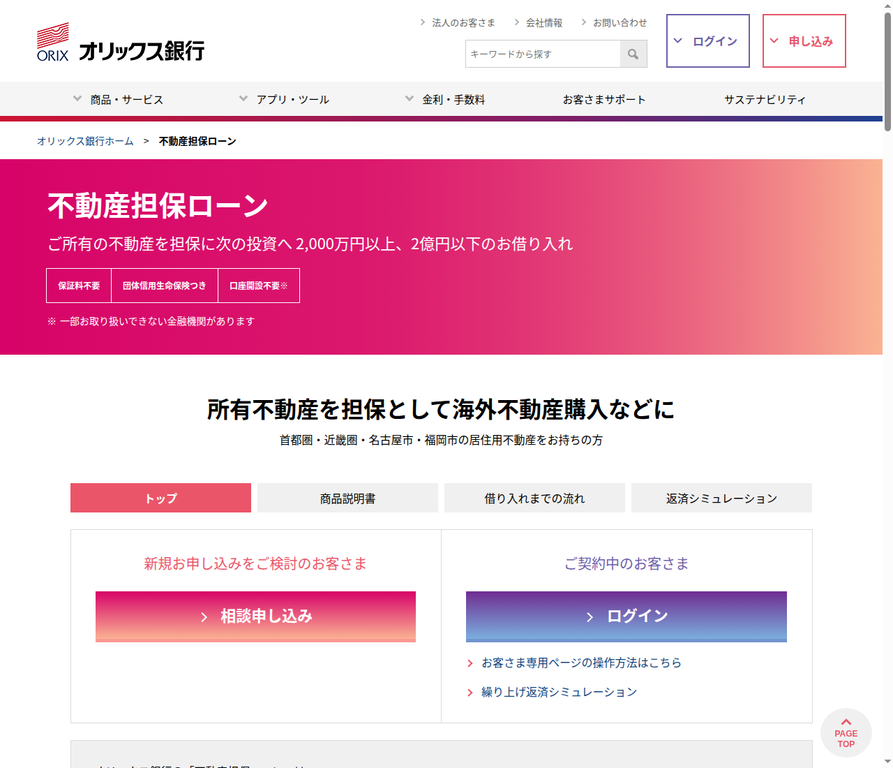Click the 団体信用生命保険つき badge
The height and width of the screenshot is (768, 893).
(x=165, y=286)
